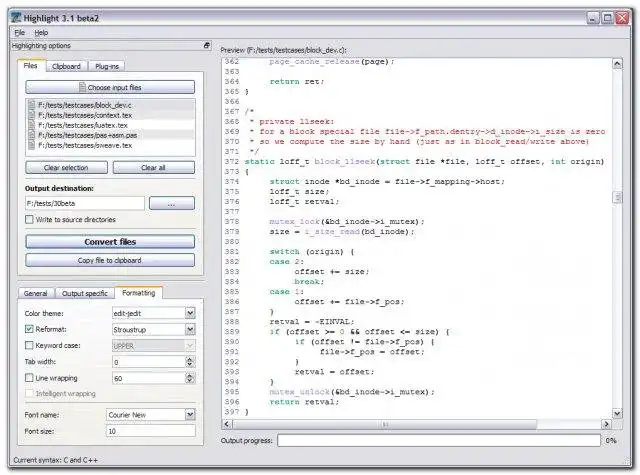Screen dimensions: 640x475
Task: Select F:/tests/testcases/sweave.tex in file list
Action: click(110, 145)
